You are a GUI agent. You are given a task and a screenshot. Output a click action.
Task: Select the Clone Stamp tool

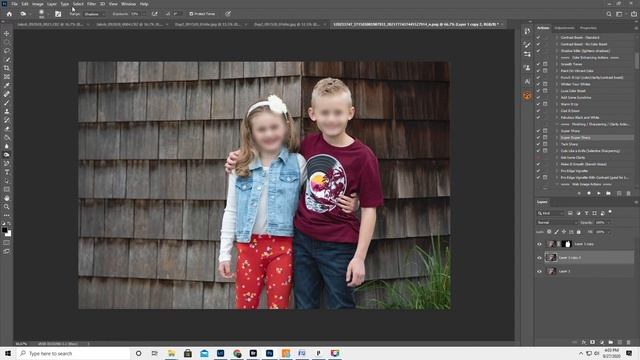tap(7, 111)
